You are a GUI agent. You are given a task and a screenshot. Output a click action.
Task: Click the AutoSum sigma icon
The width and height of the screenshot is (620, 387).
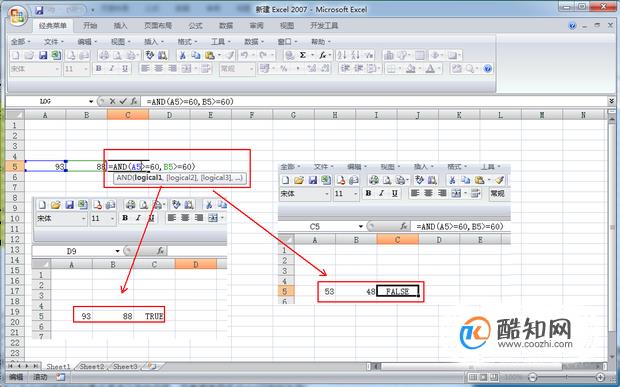[x=302, y=55]
